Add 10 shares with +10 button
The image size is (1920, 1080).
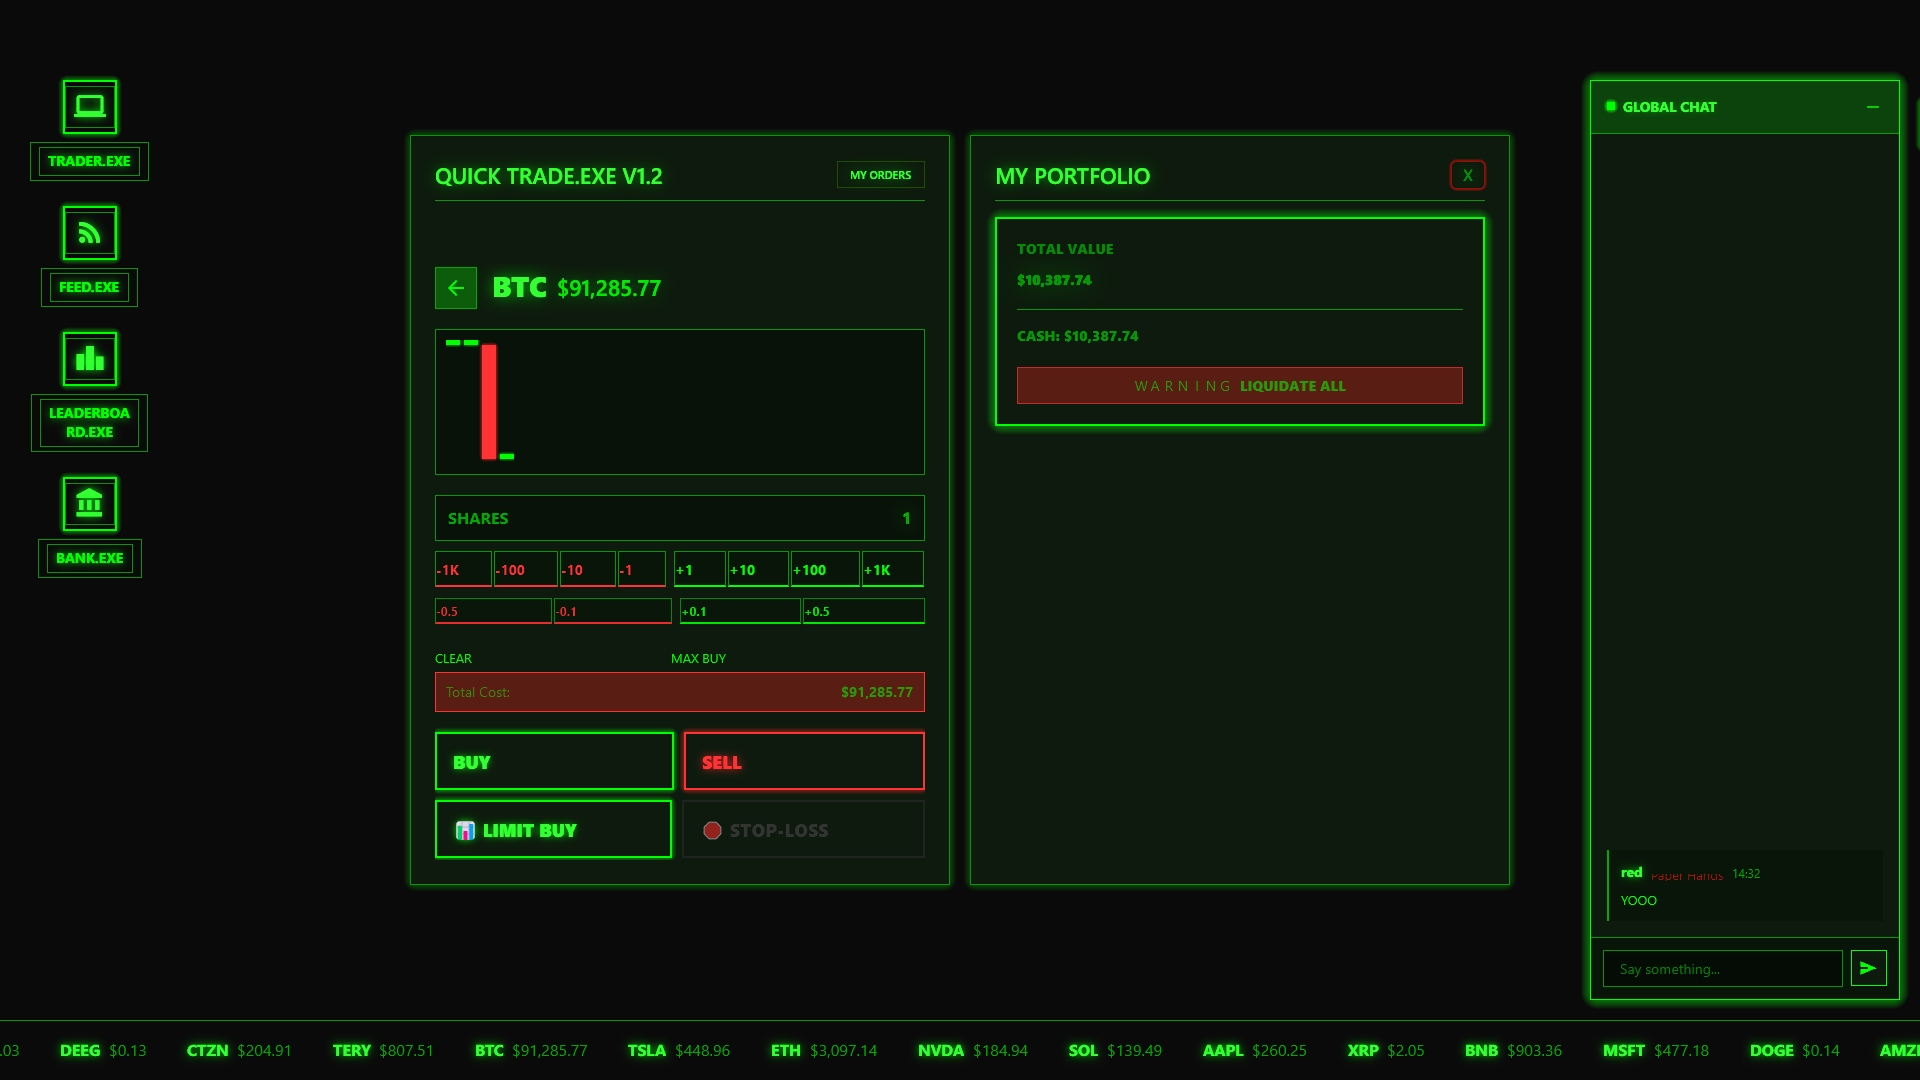point(757,569)
